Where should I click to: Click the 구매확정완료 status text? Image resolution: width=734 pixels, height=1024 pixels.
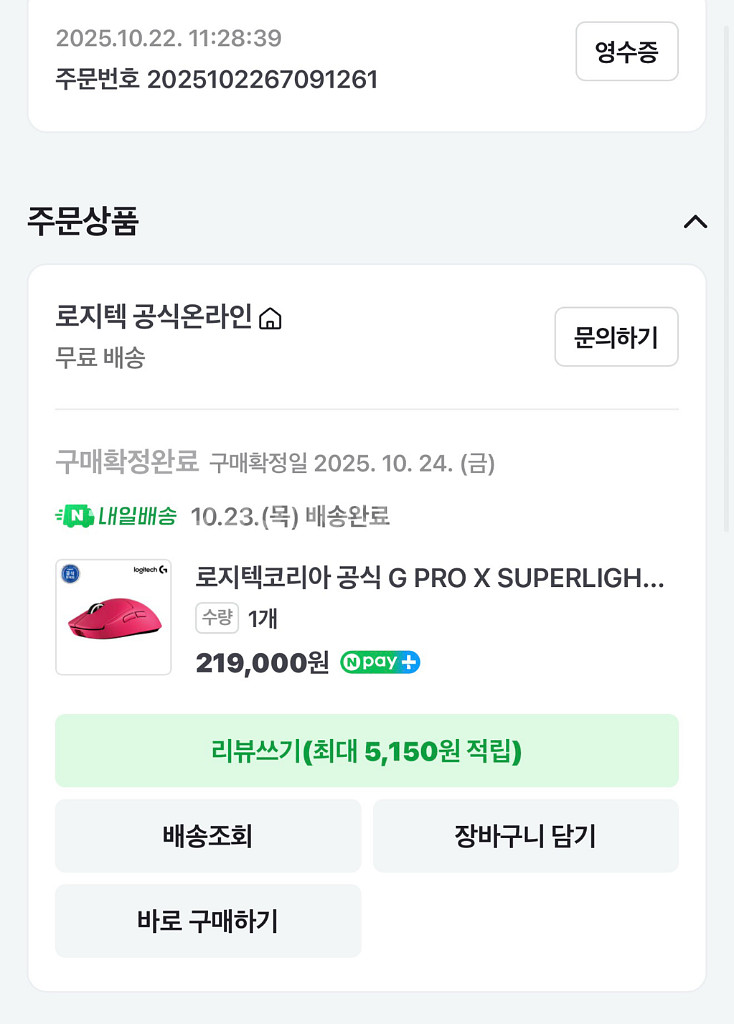(127, 463)
